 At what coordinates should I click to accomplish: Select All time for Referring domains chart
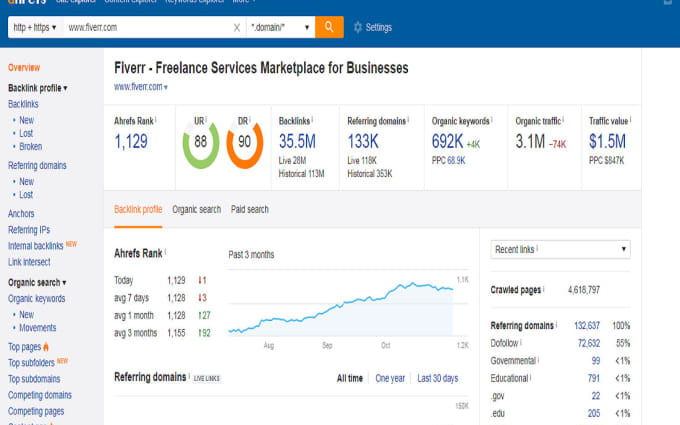tap(350, 379)
